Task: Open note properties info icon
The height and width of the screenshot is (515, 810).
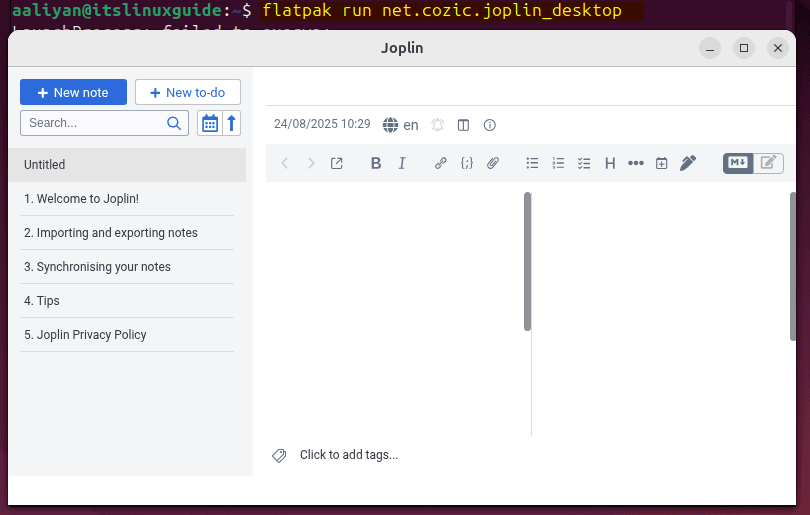Action: pyautogui.click(x=490, y=125)
